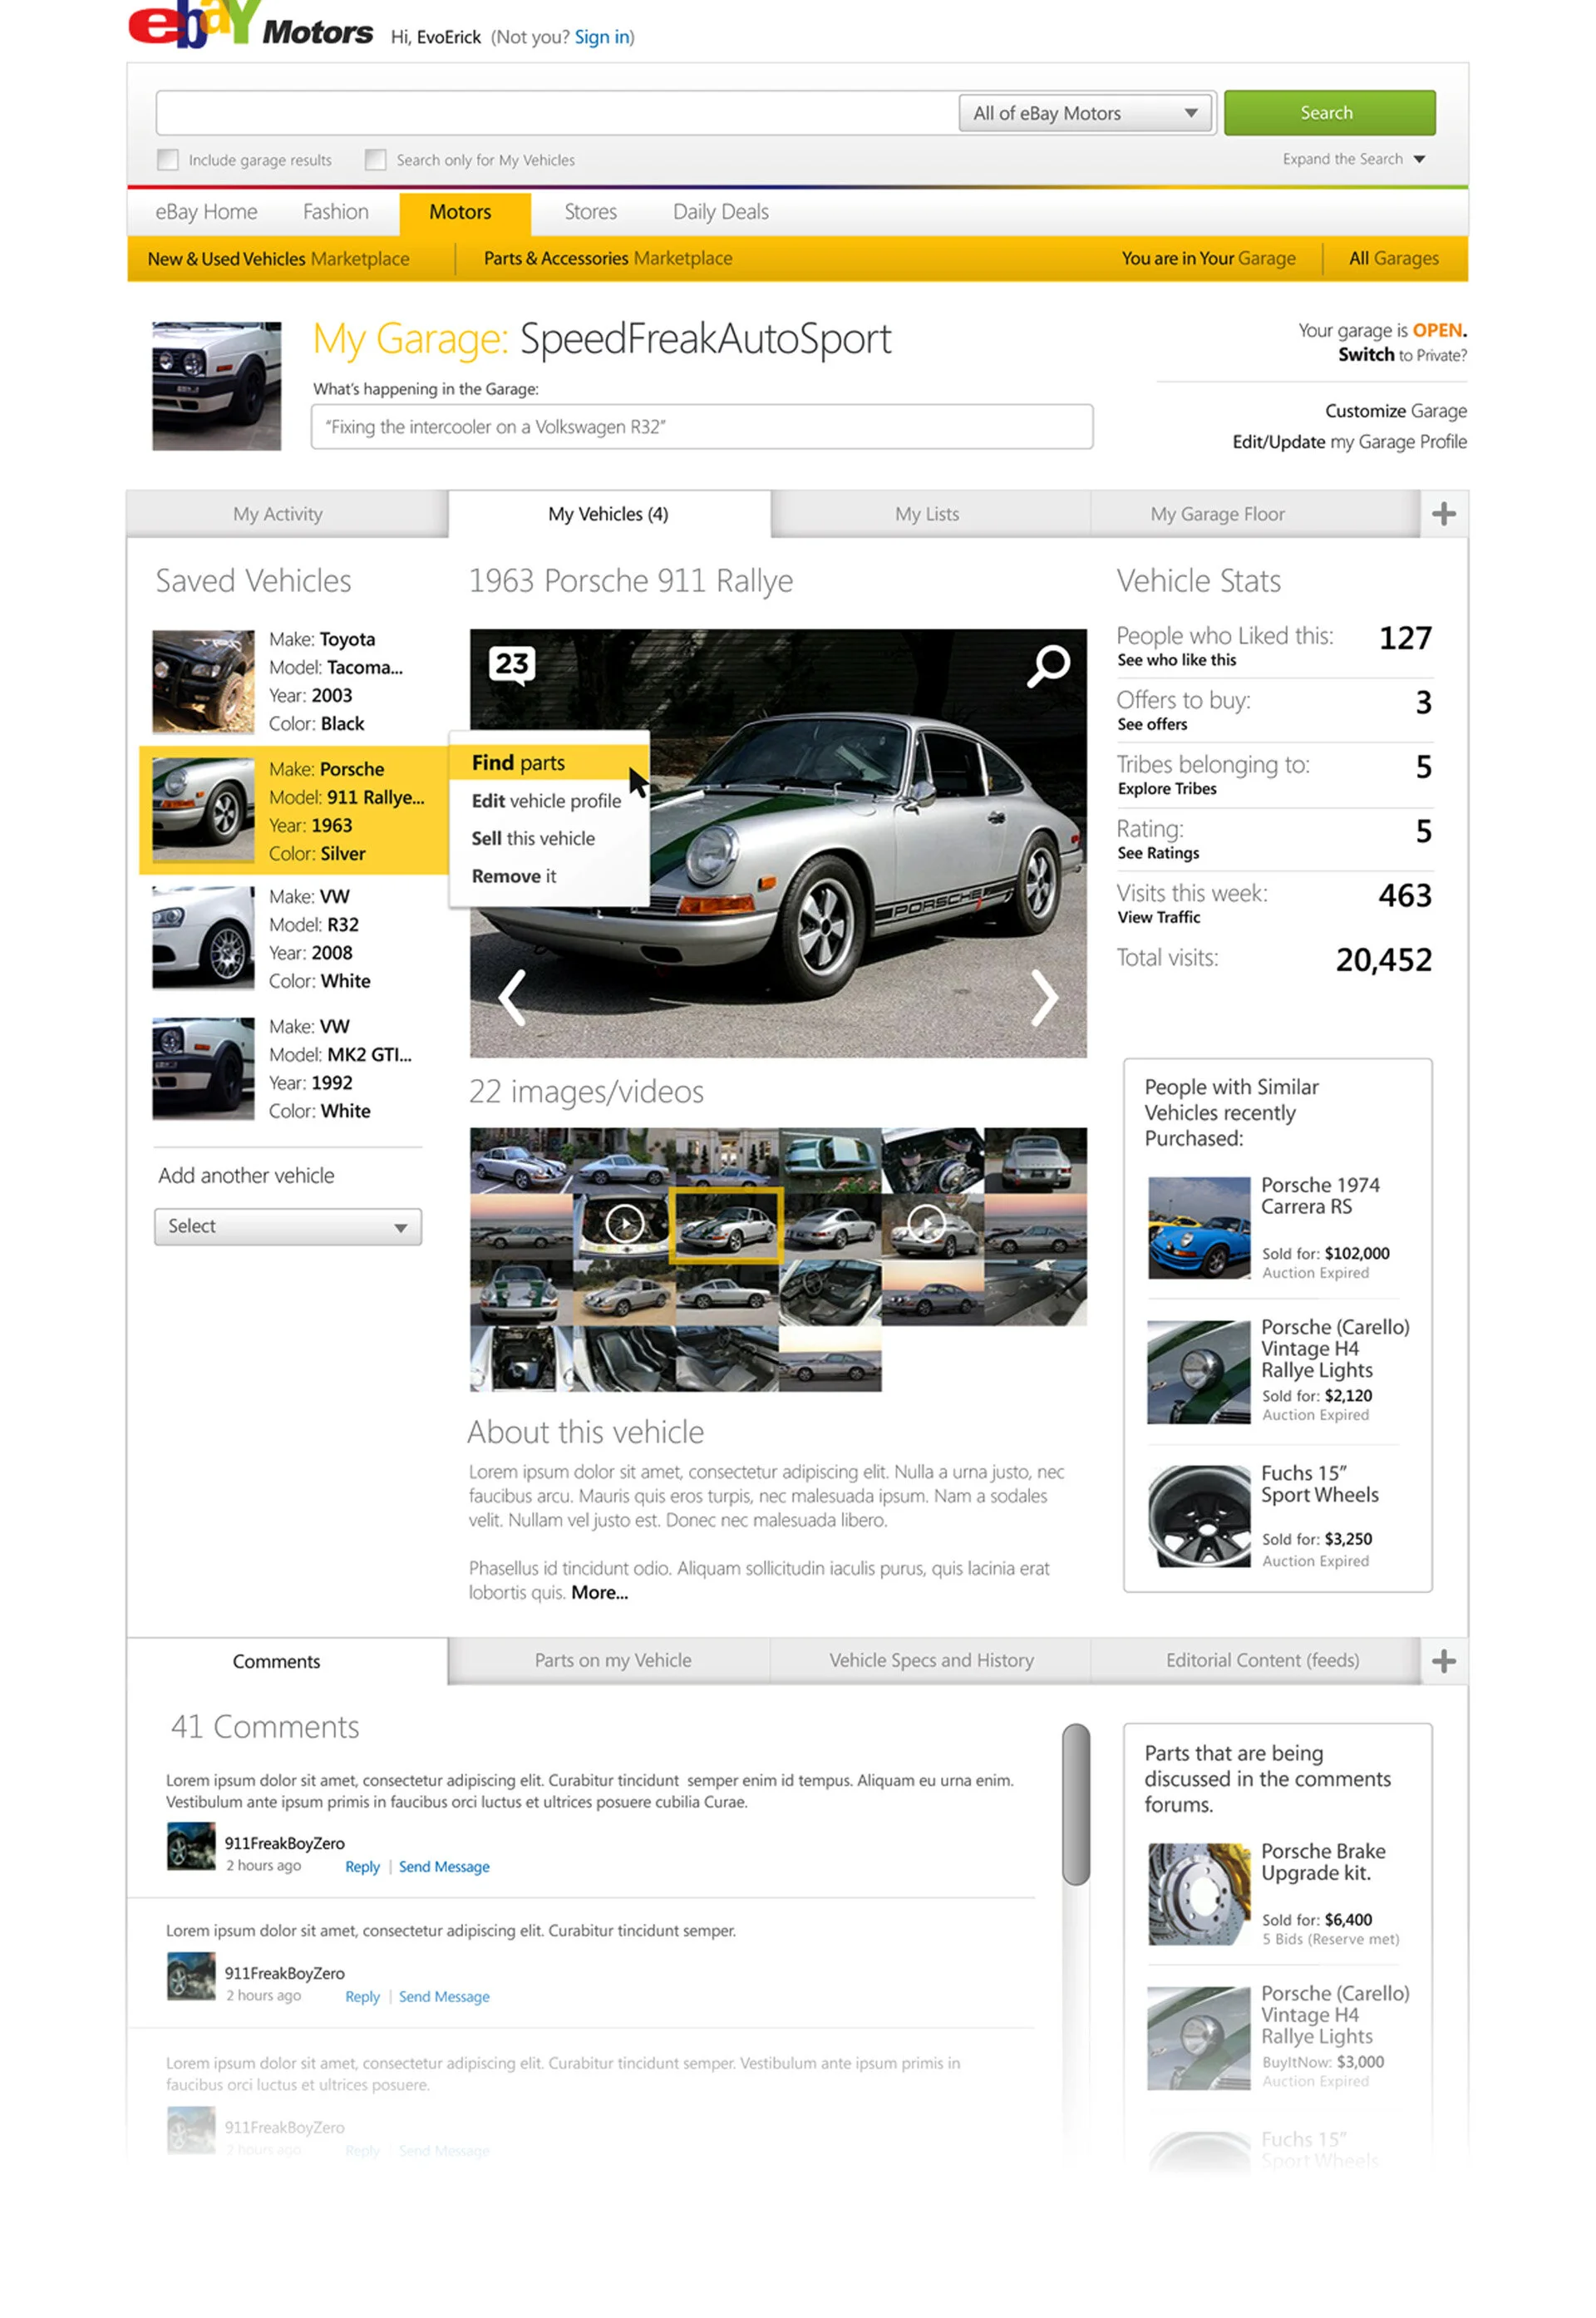
Task: Click the green Search button
Action: [x=1329, y=113]
